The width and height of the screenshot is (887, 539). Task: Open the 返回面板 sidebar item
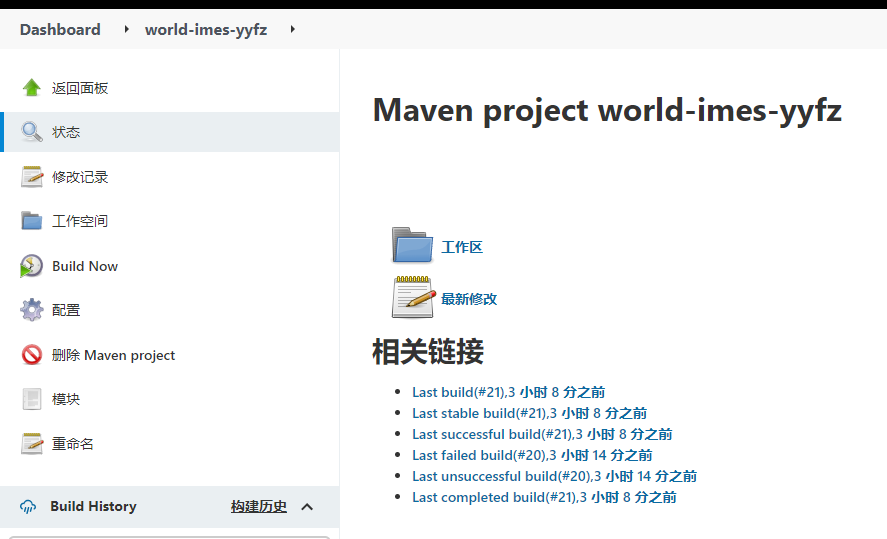[80, 88]
